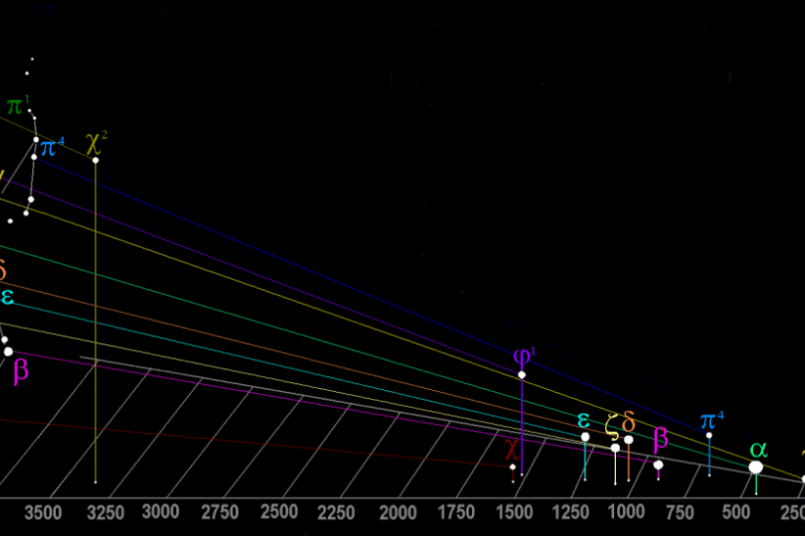Click the 2000 distance axis label
The width and height of the screenshot is (805, 536).
[398, 513]
